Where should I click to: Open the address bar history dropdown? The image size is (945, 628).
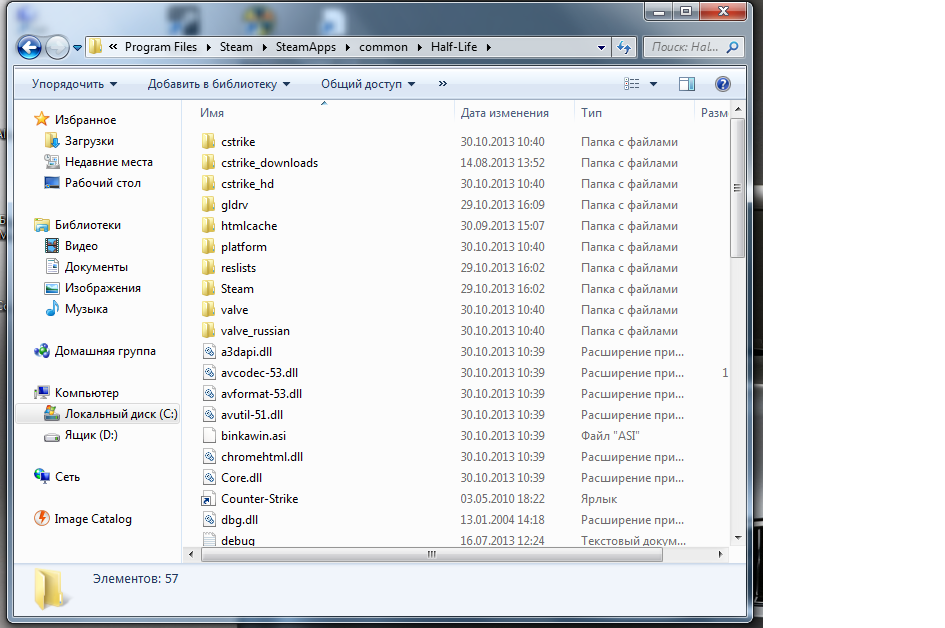point(601,47)
